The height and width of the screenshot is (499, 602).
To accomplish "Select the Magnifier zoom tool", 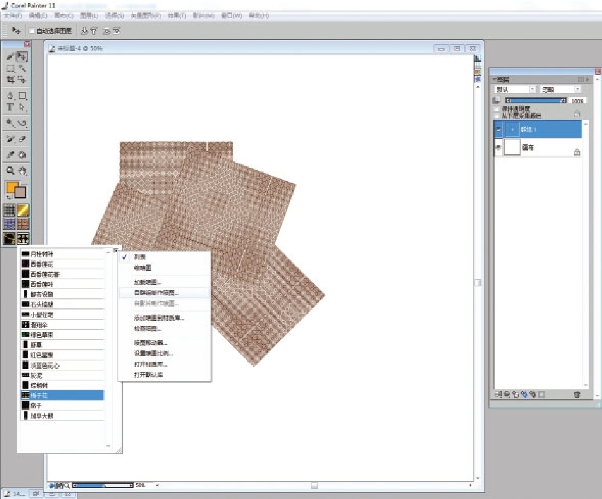I will 10,171.
